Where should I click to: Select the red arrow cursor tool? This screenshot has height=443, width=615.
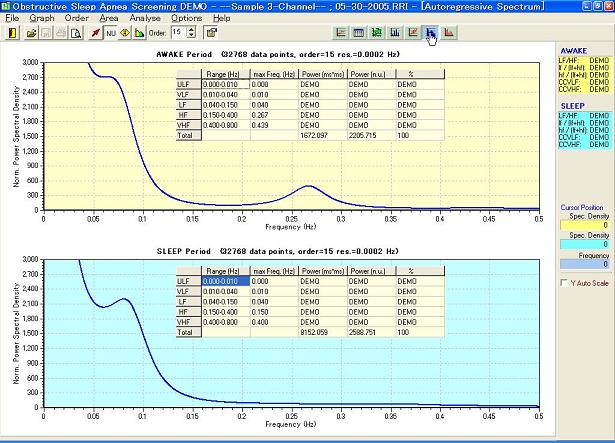(x=94, y=32)
